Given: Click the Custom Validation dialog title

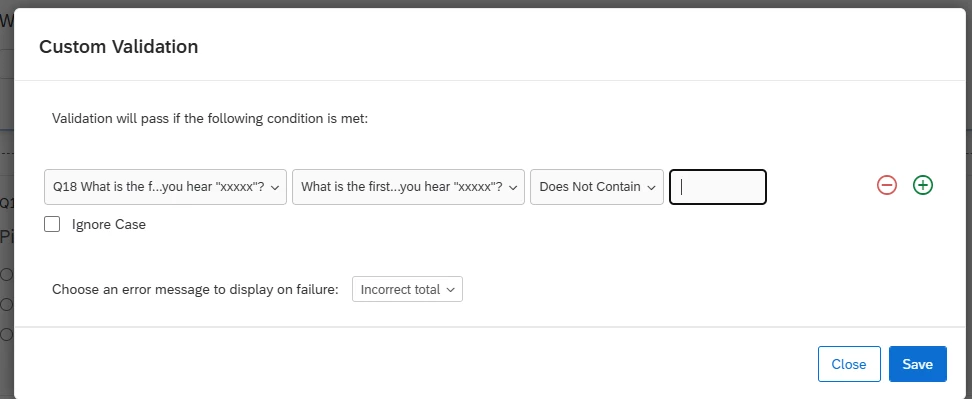Looking at the screenshot, I should click(x=118, y=46).
